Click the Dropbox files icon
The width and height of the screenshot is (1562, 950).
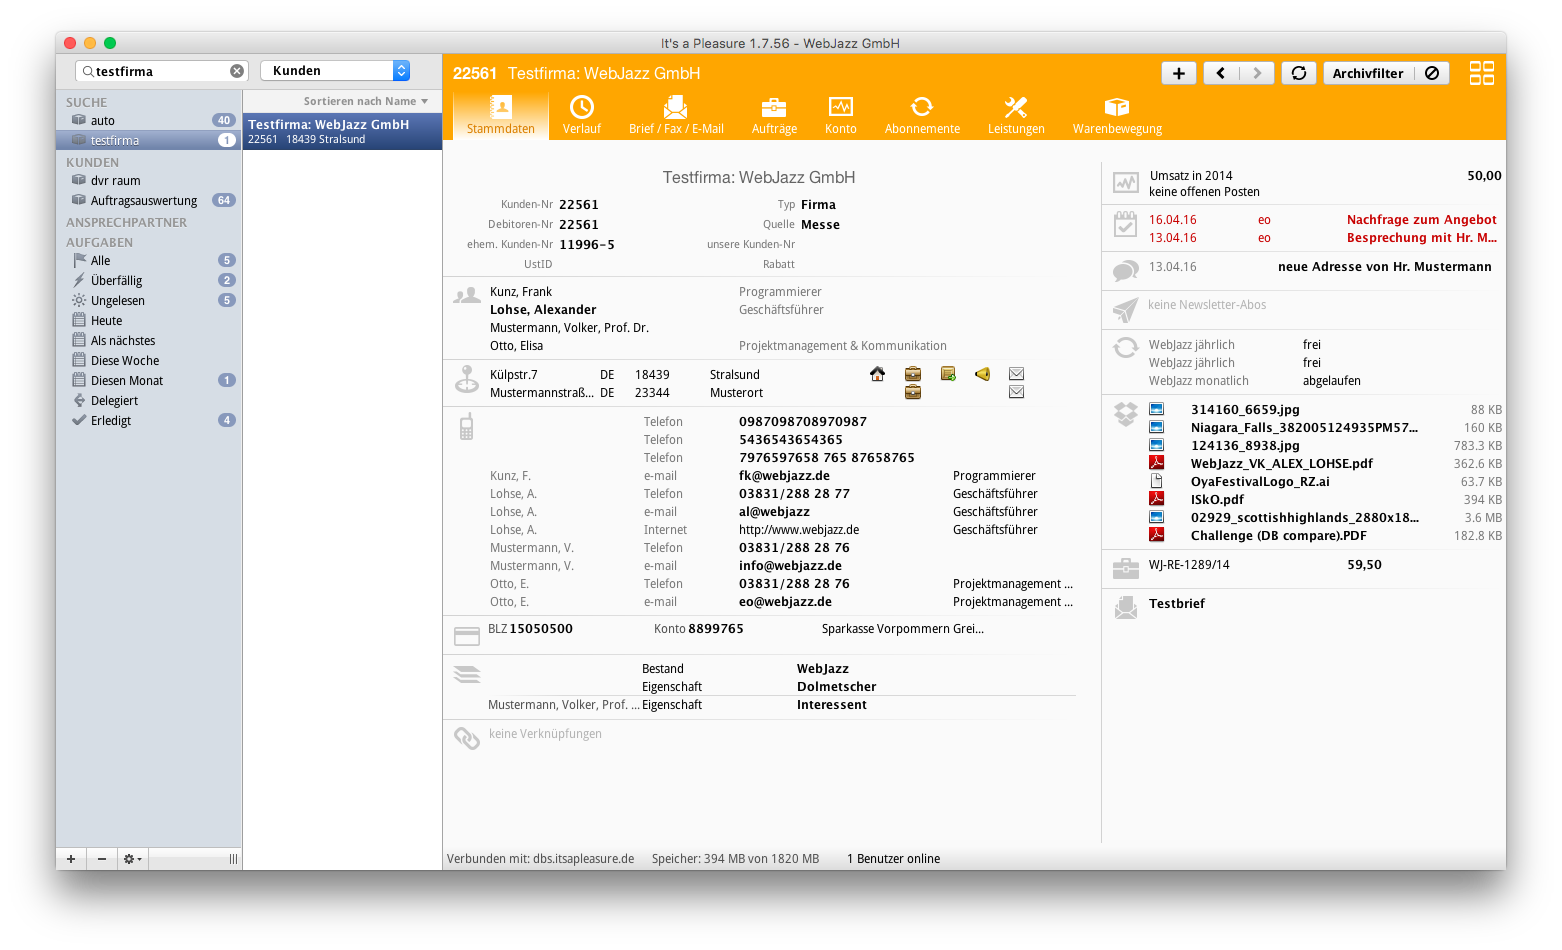coord(1126,413)
